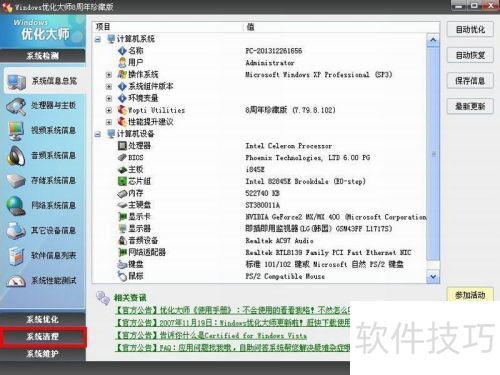
Task: Click the scrollbar down arrow in info list
Action: (433, 276)
